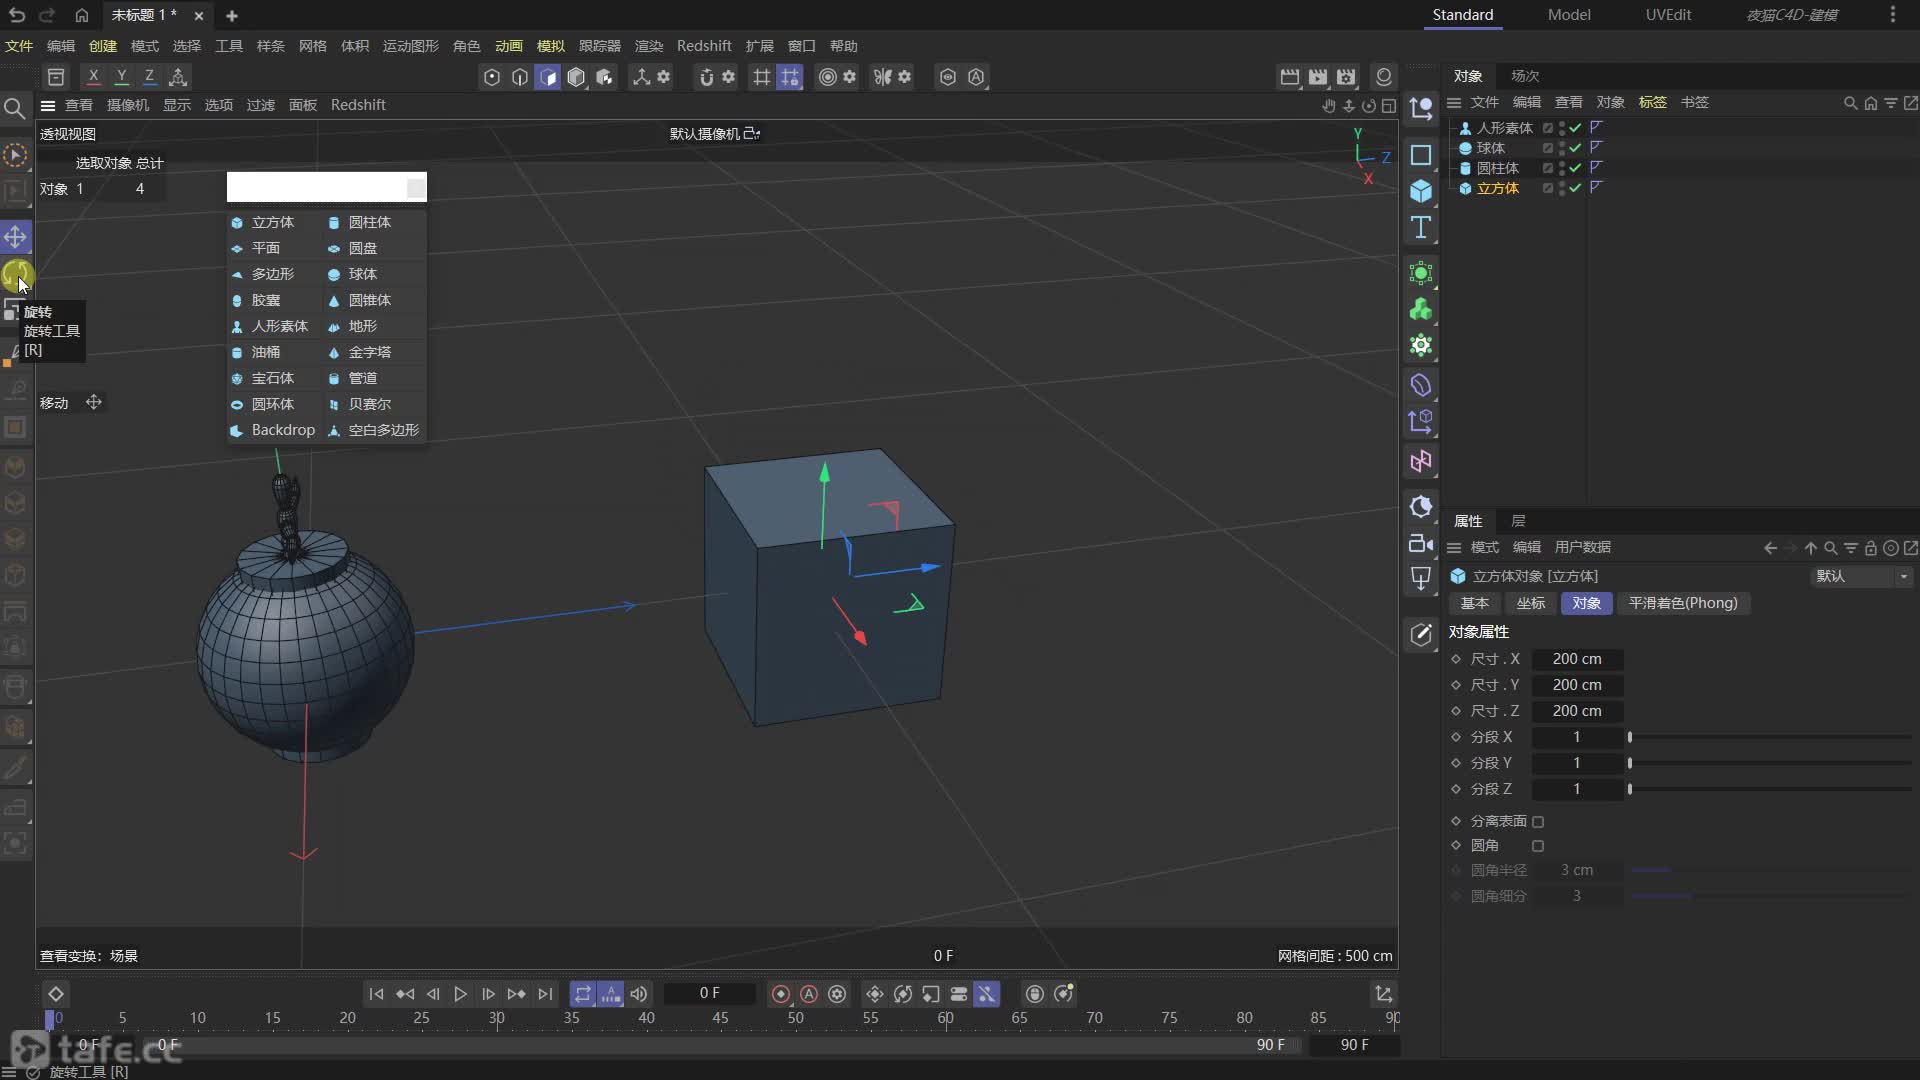
Task: Lock the Z axis
Action: (149, 77)
